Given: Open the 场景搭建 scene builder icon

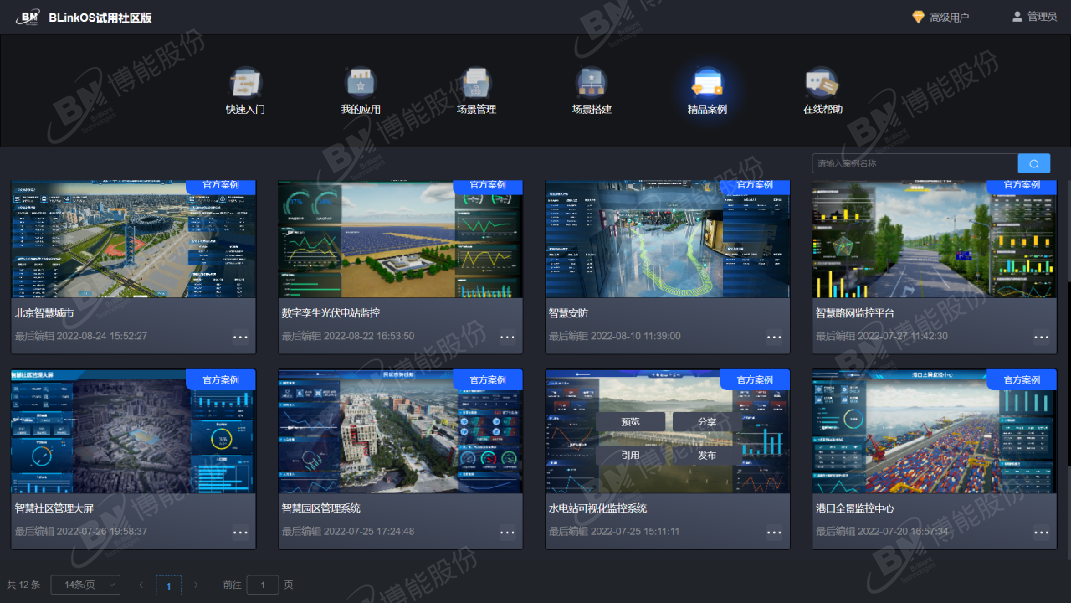Looking at the screenshot, I should coord(591,83).
